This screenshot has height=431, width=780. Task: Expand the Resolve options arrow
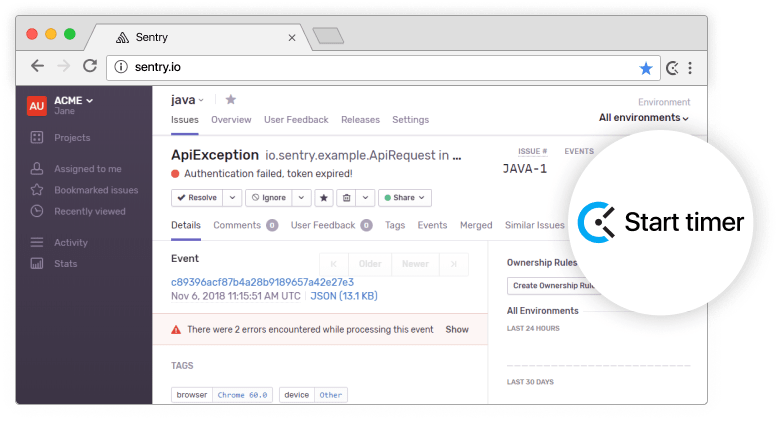tap(232, 198)
